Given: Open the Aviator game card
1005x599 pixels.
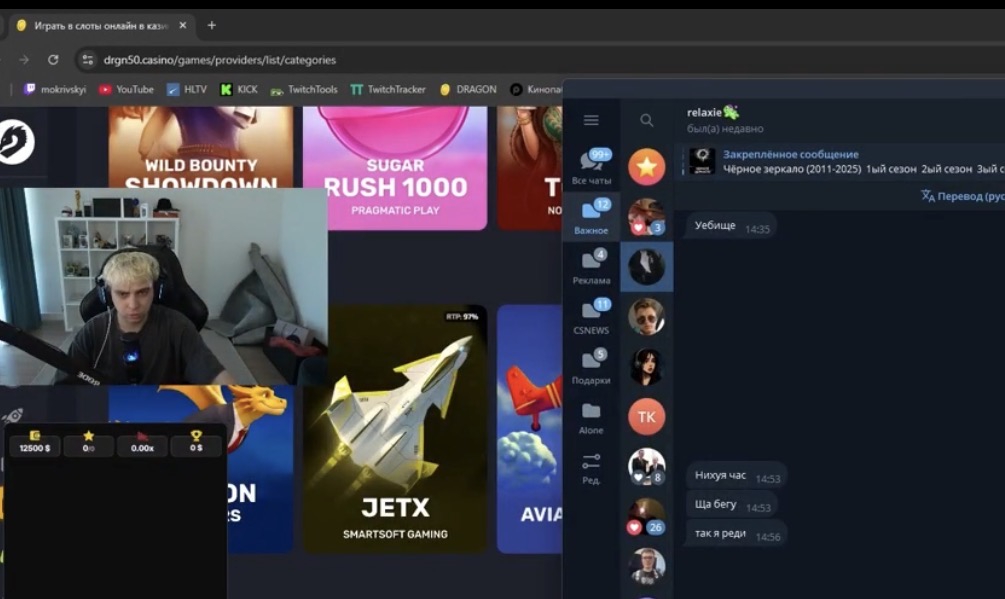Looking at the screenshot, I should pos(530,429).
